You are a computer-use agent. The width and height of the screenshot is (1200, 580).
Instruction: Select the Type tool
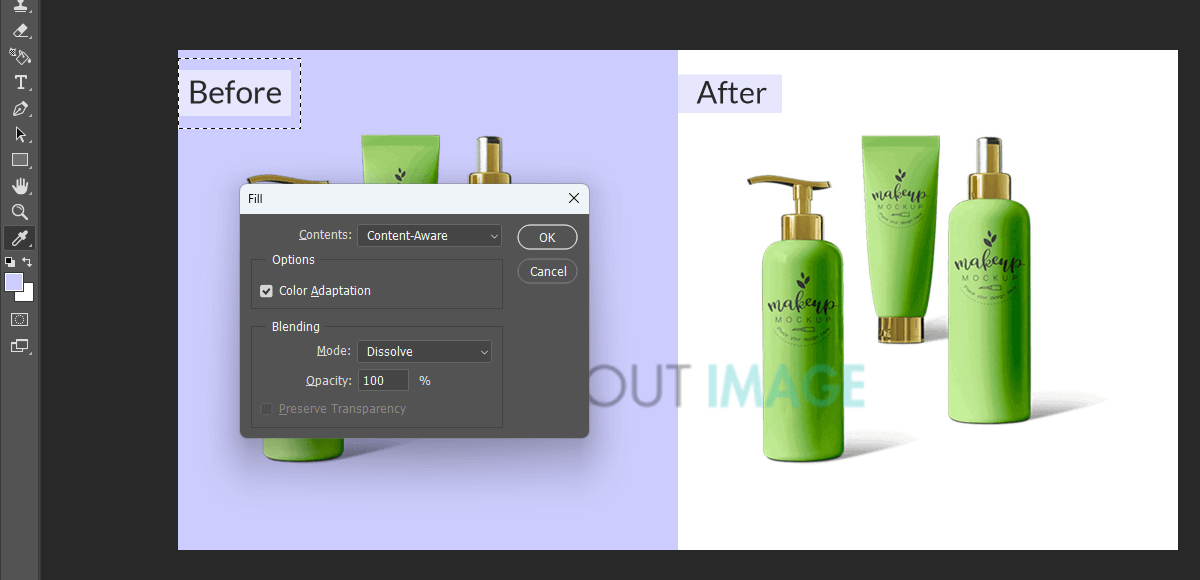pyautogui.click(x=20, y=83)
